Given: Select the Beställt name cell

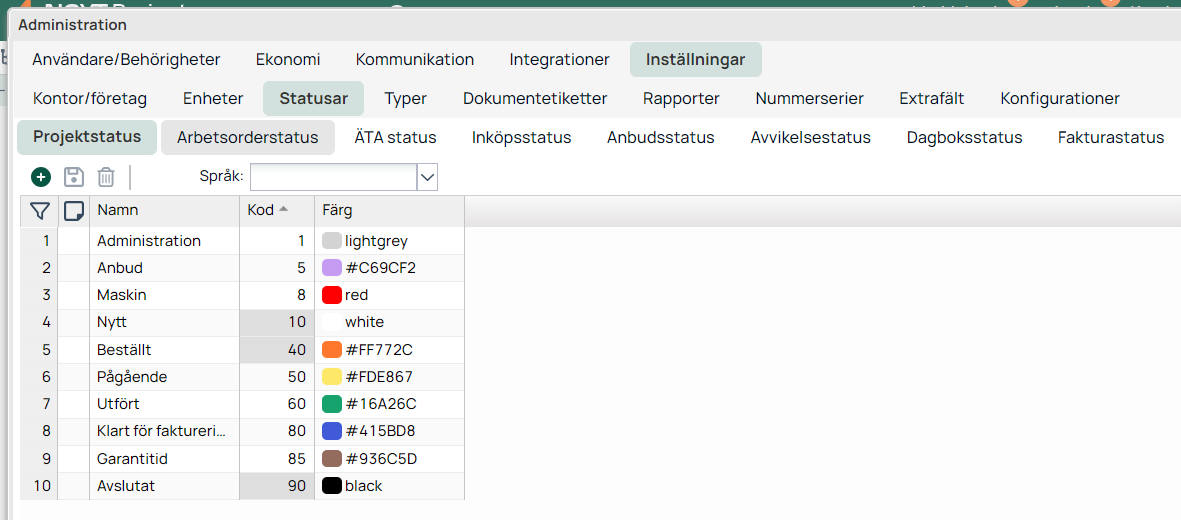Looking at the screenshot, I should coord(164,350).
